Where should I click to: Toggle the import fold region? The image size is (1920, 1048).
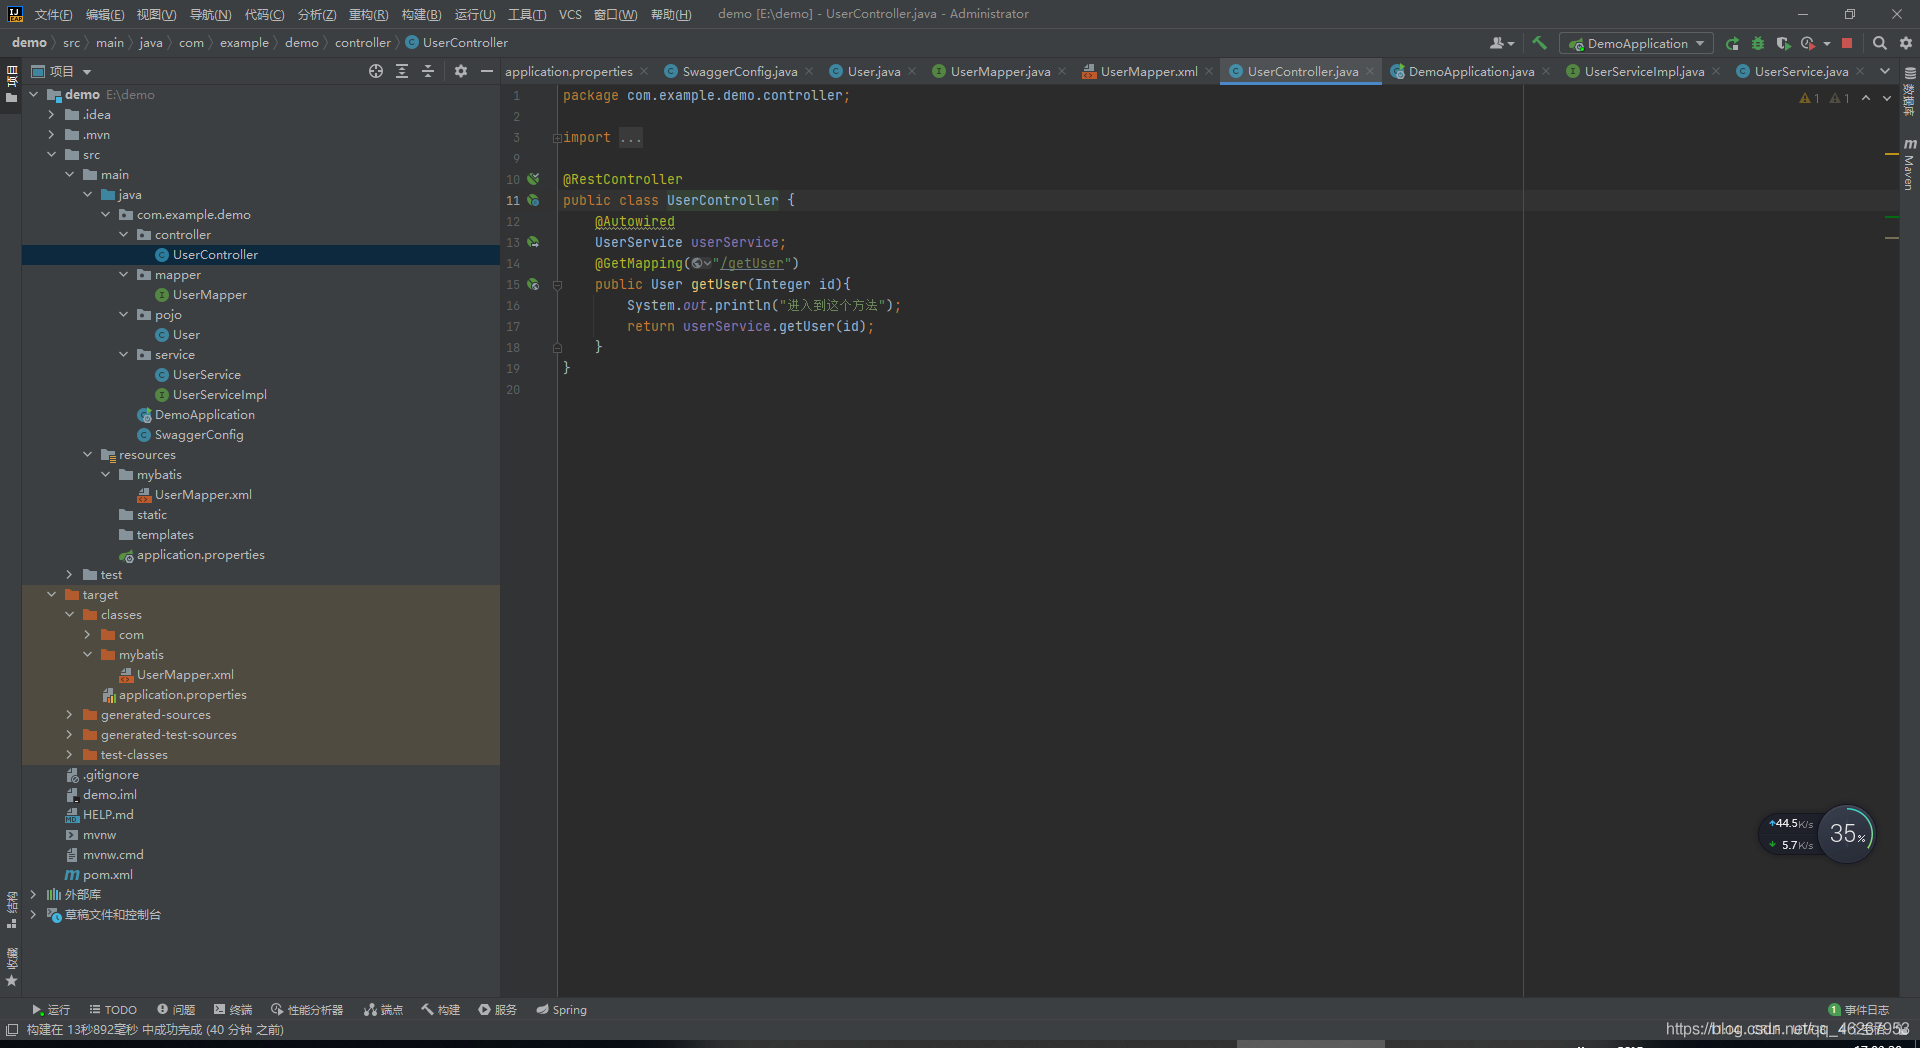pos(557,138)
